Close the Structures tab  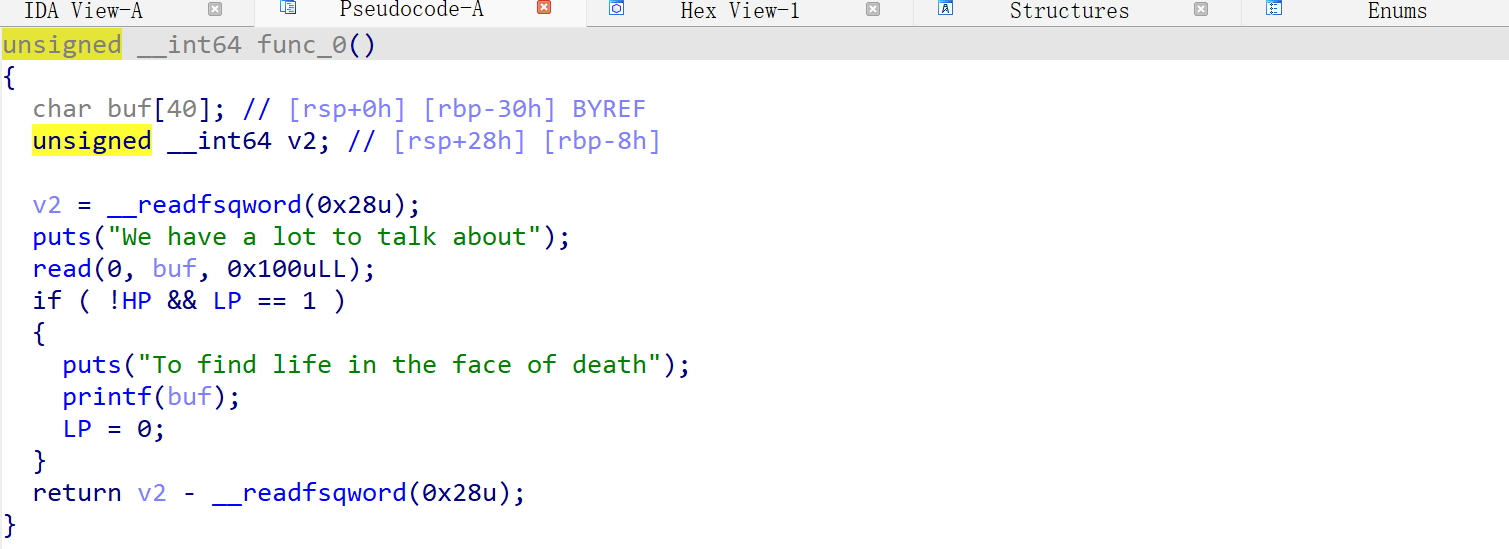pos(1201,9)
